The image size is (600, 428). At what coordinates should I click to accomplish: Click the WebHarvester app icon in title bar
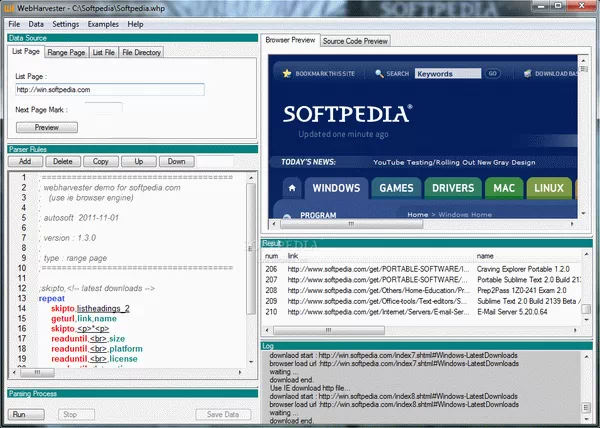tap(9, 8)
